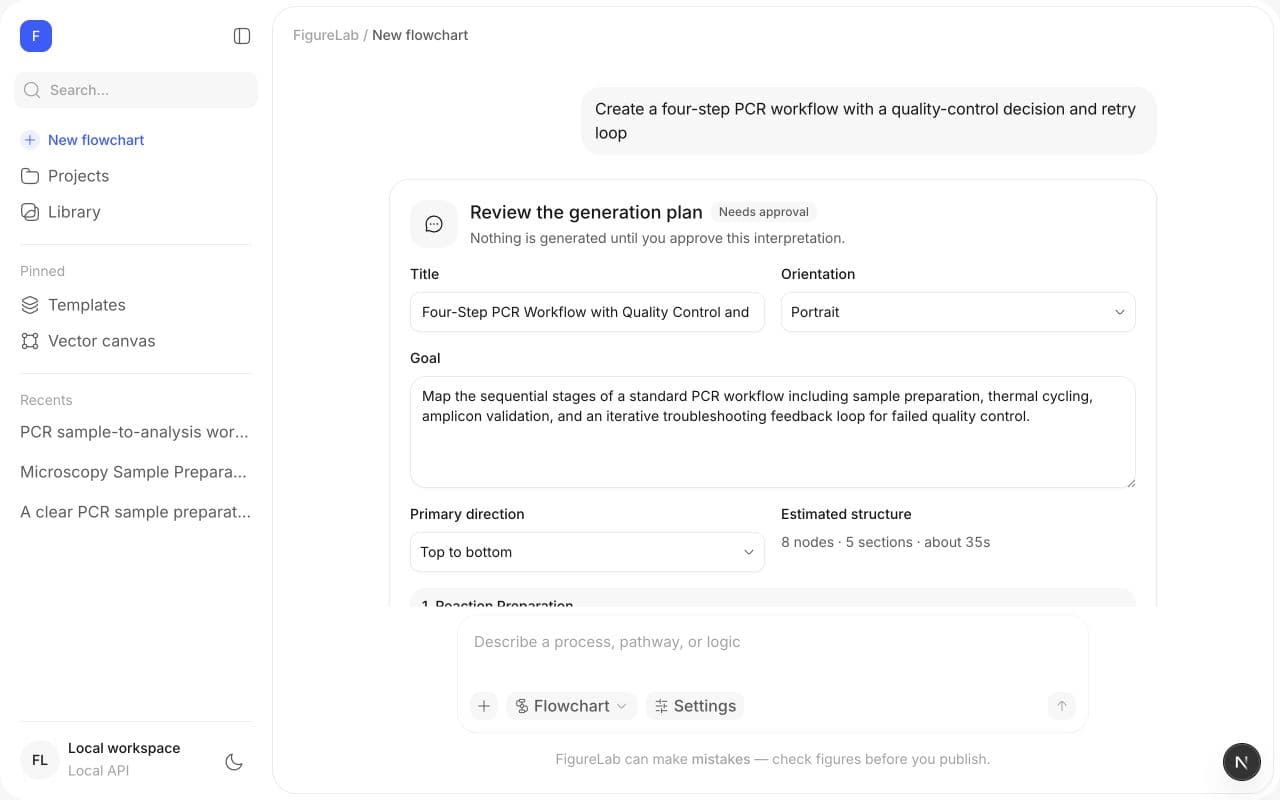Toggle dark mode with the moon icon

(234, 762)
